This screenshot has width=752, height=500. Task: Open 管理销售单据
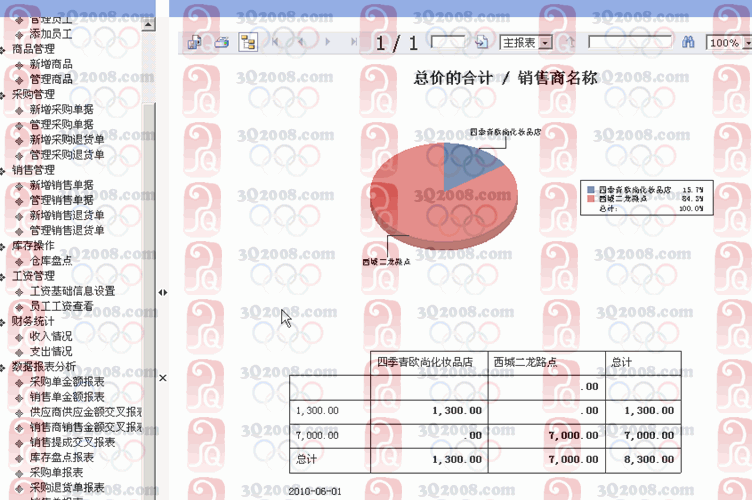tap(61, 200)
